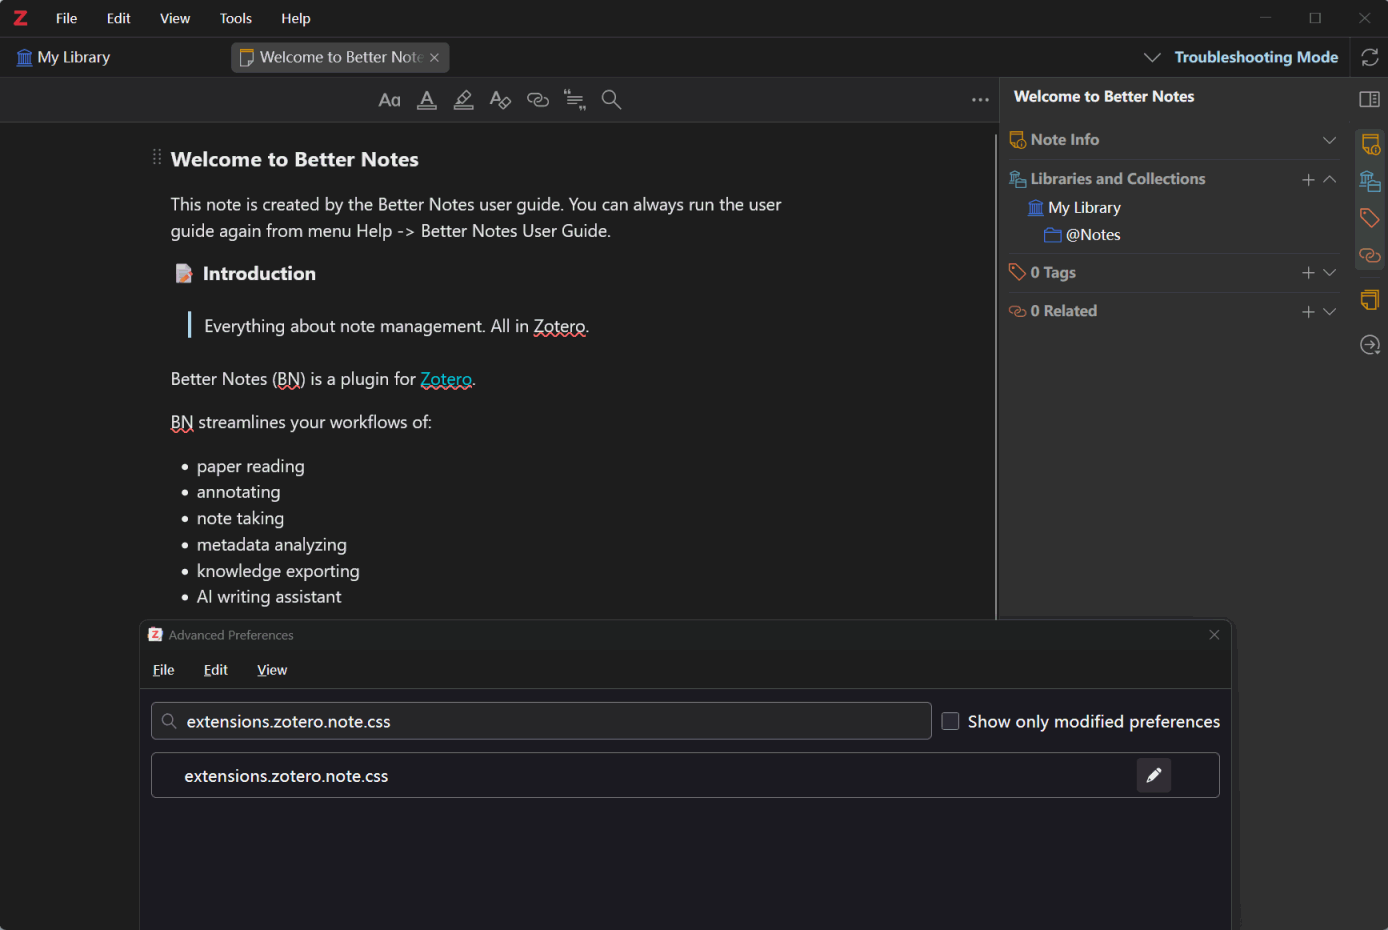Click the Introduction heading

[x=259, y=274]
